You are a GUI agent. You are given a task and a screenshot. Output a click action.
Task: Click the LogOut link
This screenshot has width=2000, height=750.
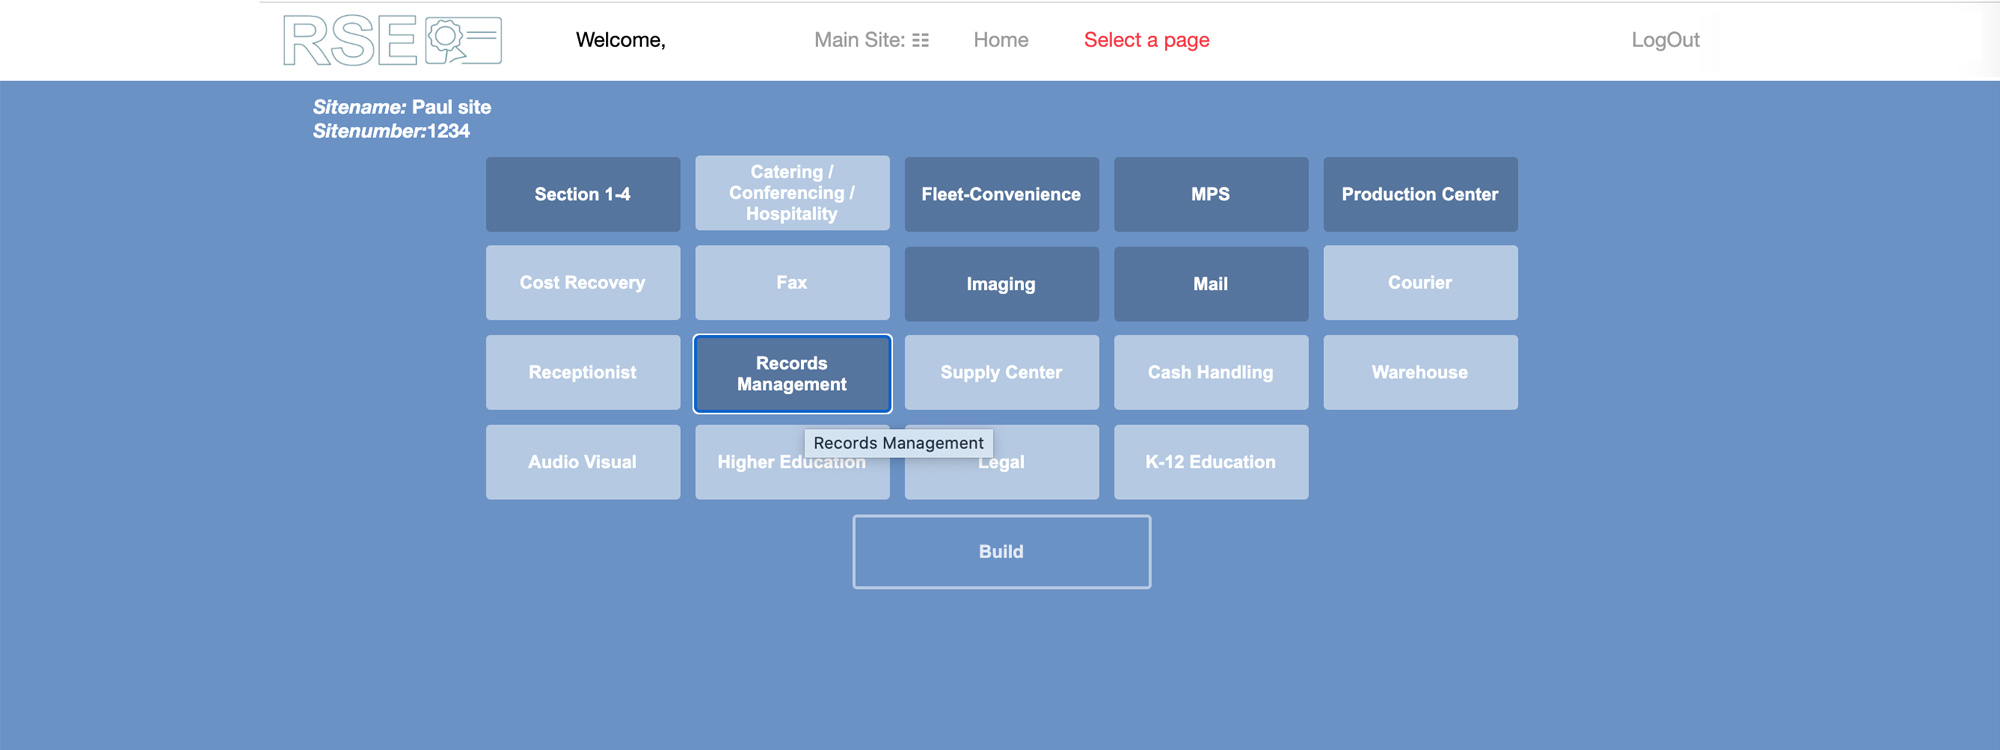1664,40
